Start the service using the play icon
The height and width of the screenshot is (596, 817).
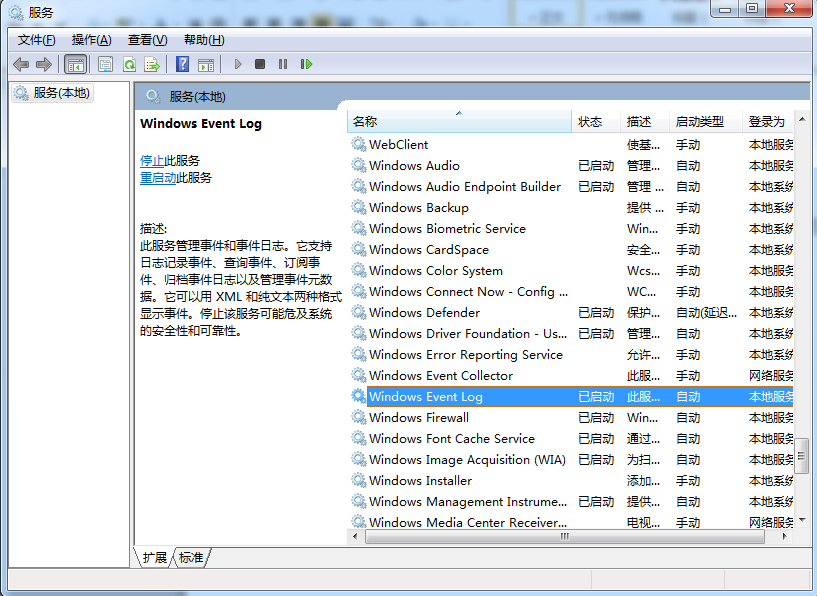237,64
